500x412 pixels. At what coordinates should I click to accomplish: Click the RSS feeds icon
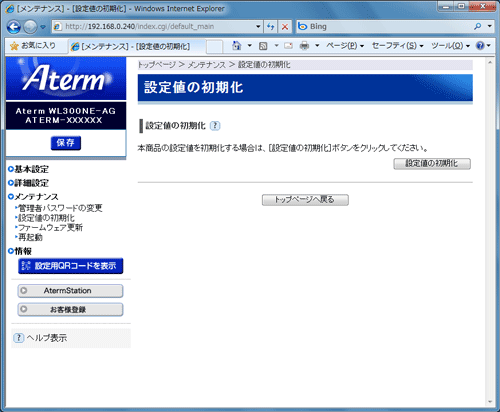tap(263, 46)
